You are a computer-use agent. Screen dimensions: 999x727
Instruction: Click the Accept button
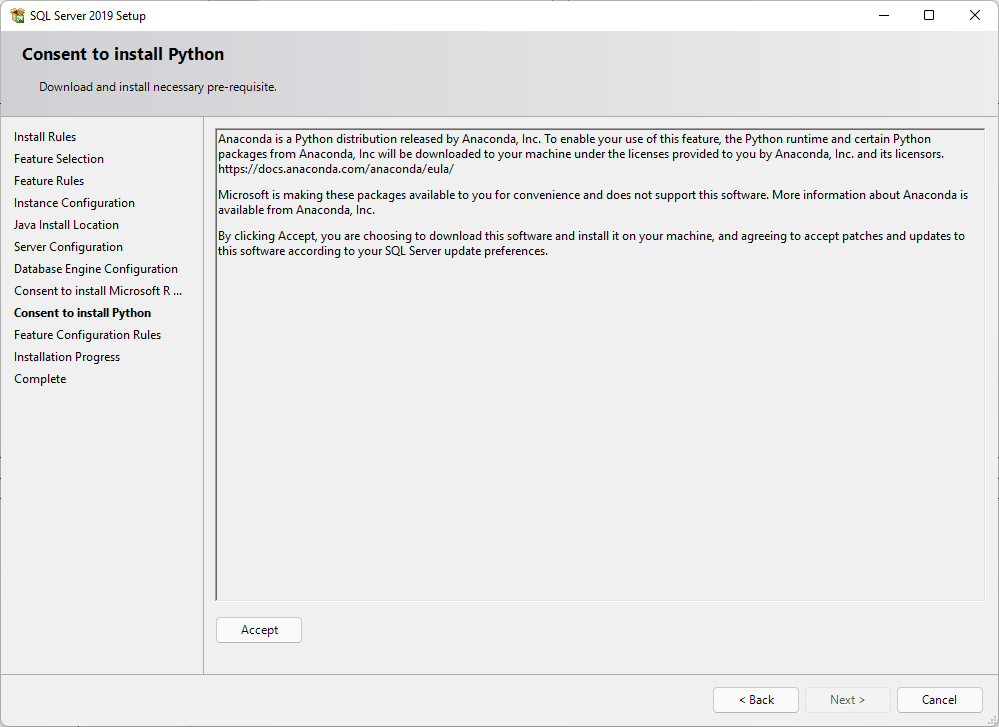click(x=259, y=630)
